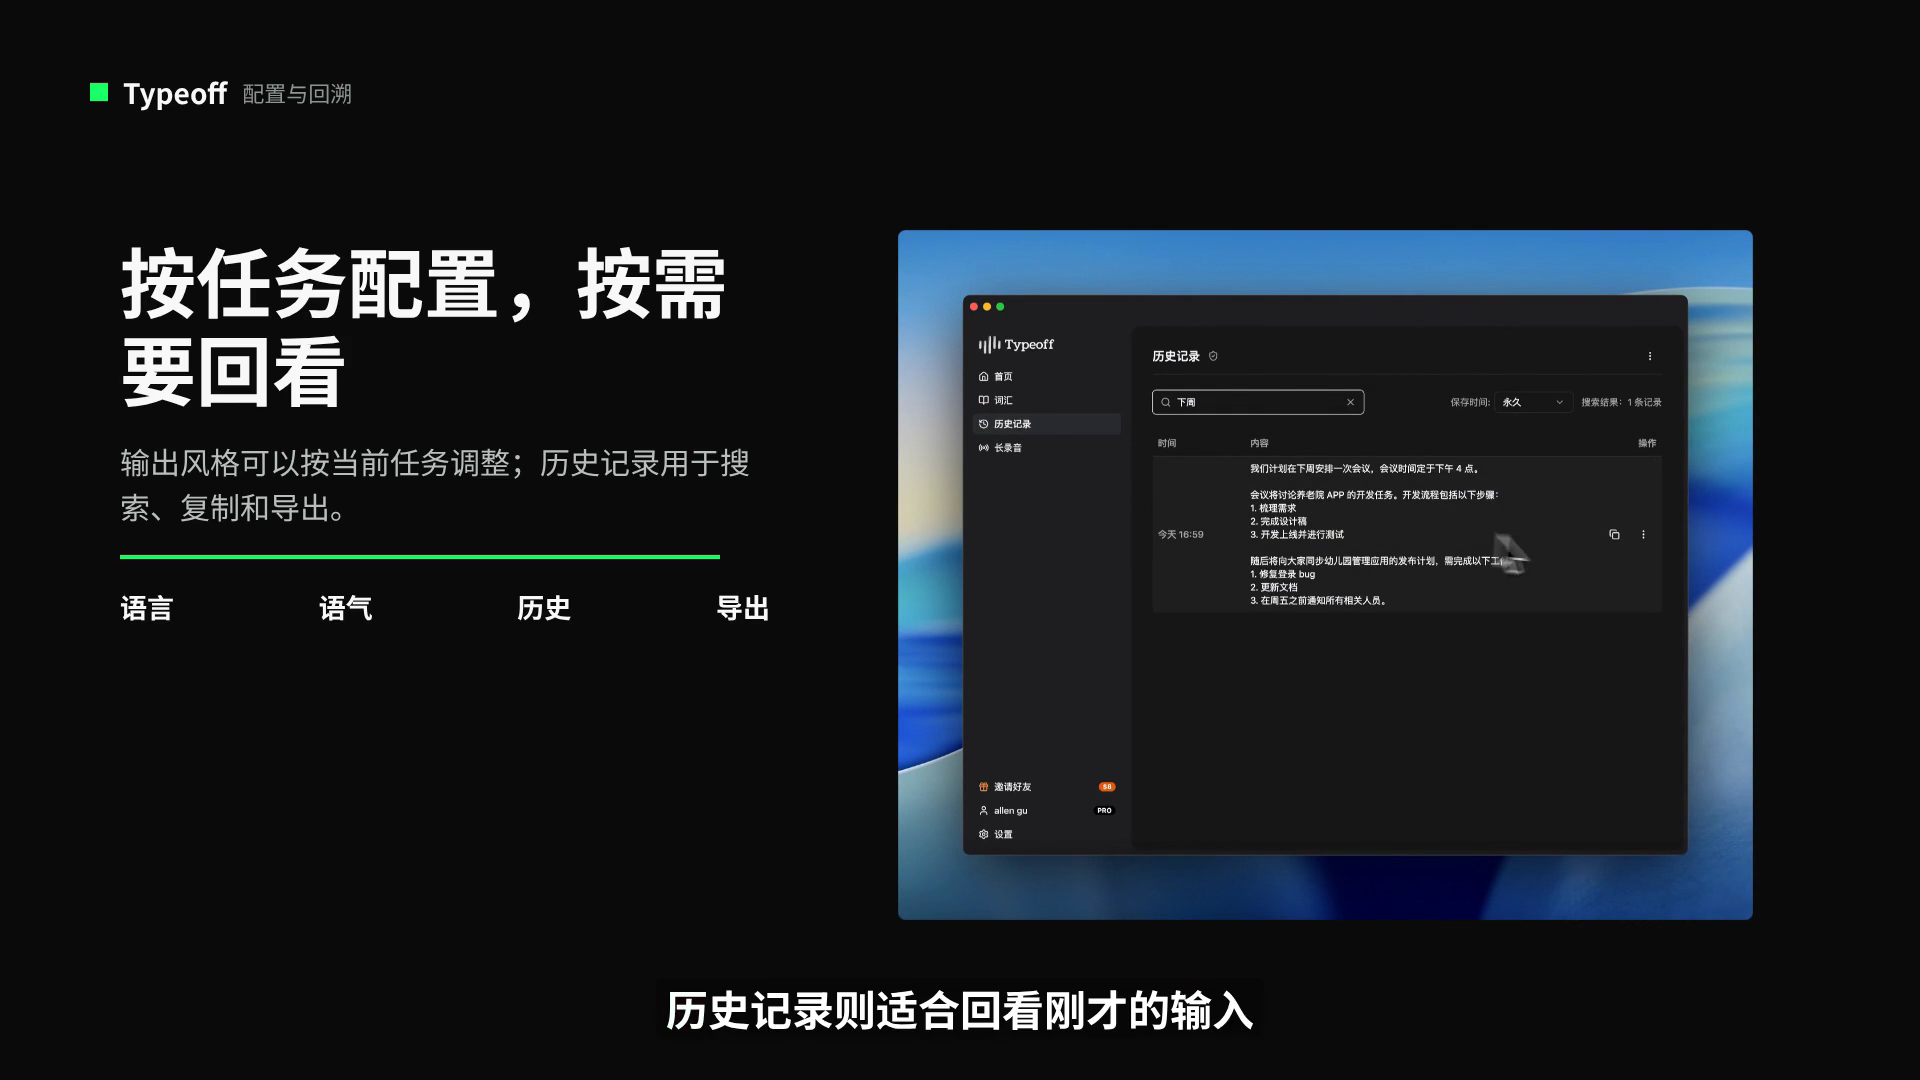Click shield icon next to 历史记录 title

pos(1213,356)
